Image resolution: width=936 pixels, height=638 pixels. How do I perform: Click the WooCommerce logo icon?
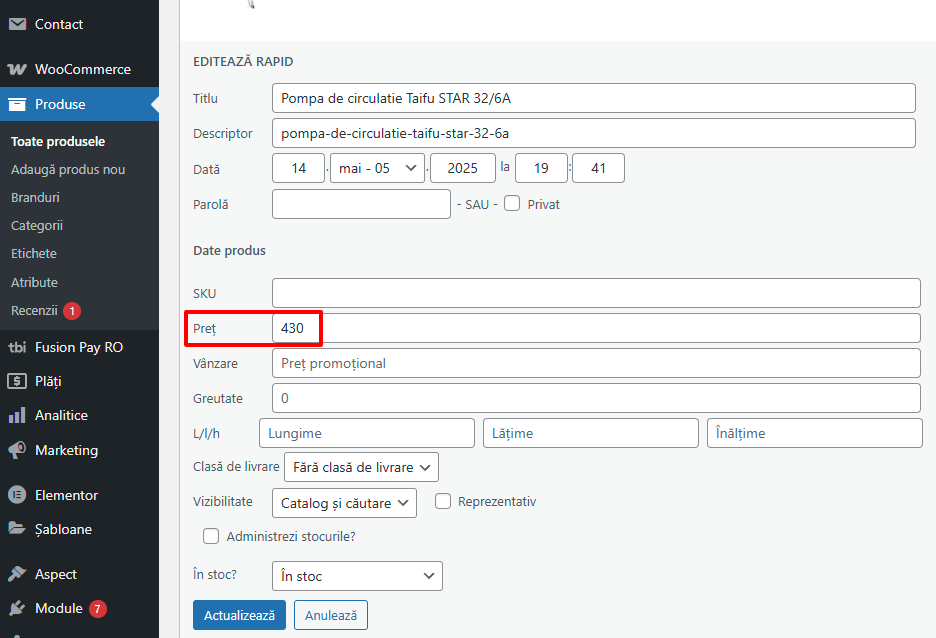pyautogui.click(x=17, y=70)
